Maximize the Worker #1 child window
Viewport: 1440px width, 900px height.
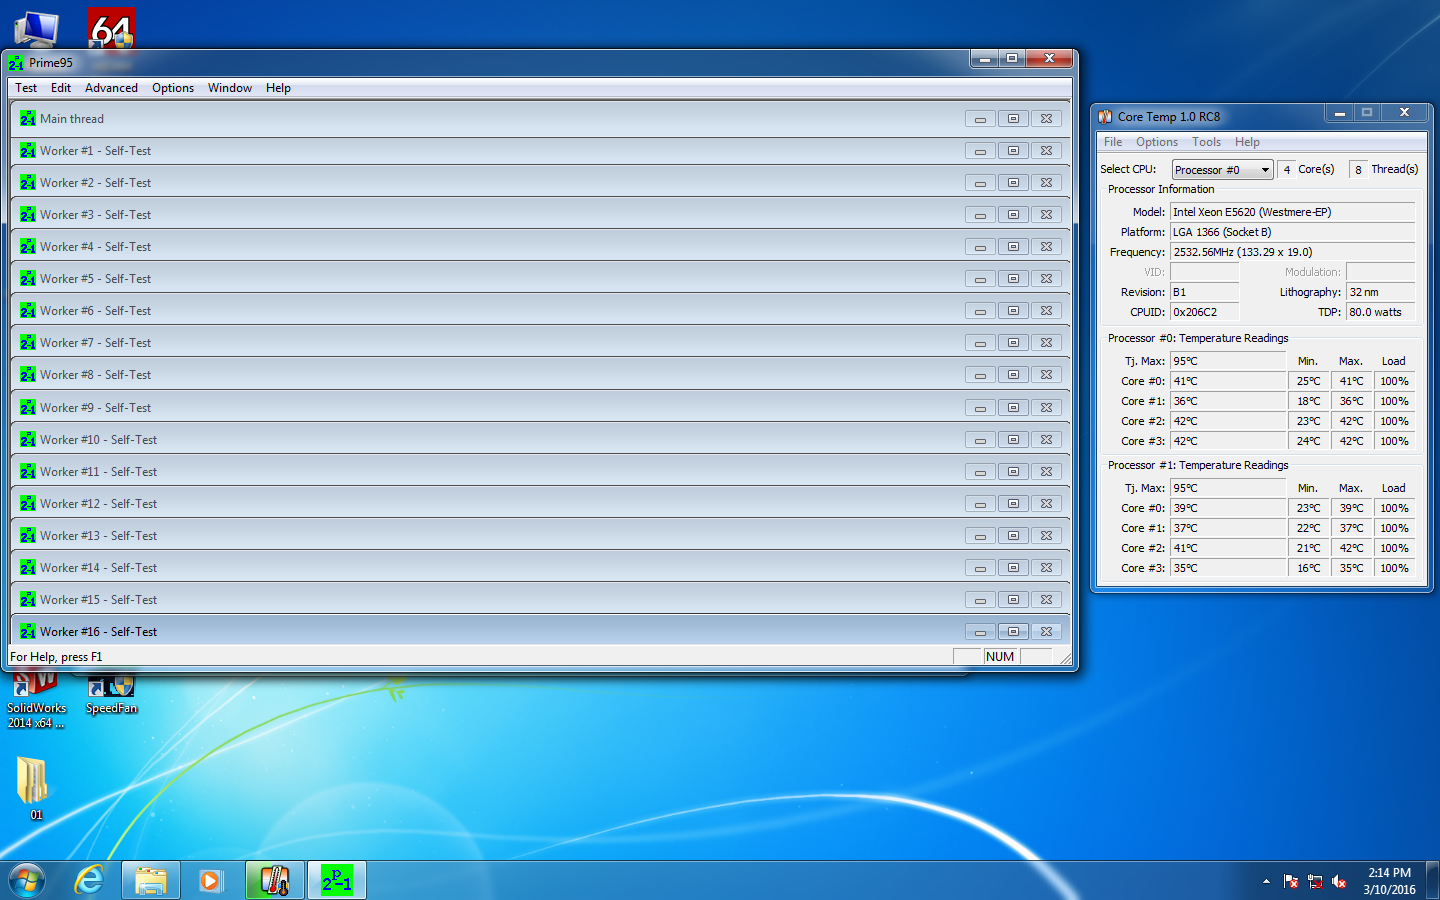(x=1013, y=151)
